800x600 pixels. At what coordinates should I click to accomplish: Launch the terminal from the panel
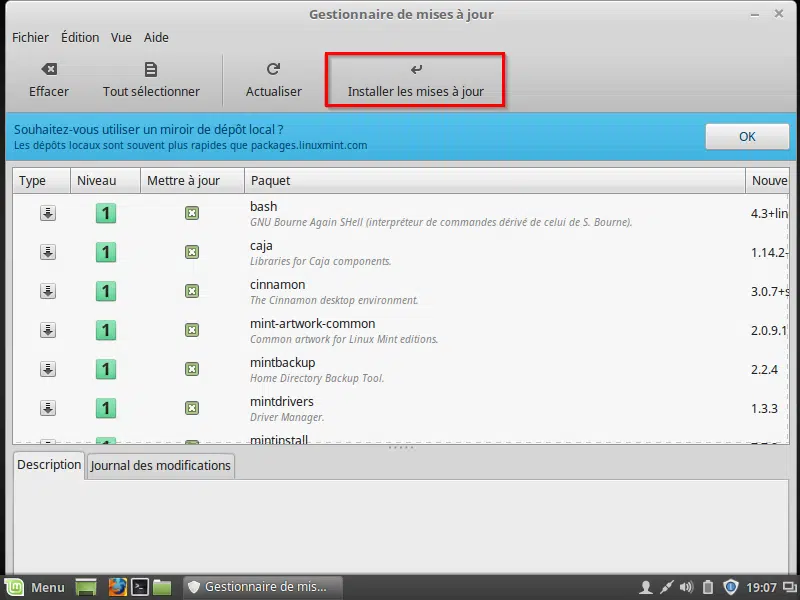(x=139, y=587)
